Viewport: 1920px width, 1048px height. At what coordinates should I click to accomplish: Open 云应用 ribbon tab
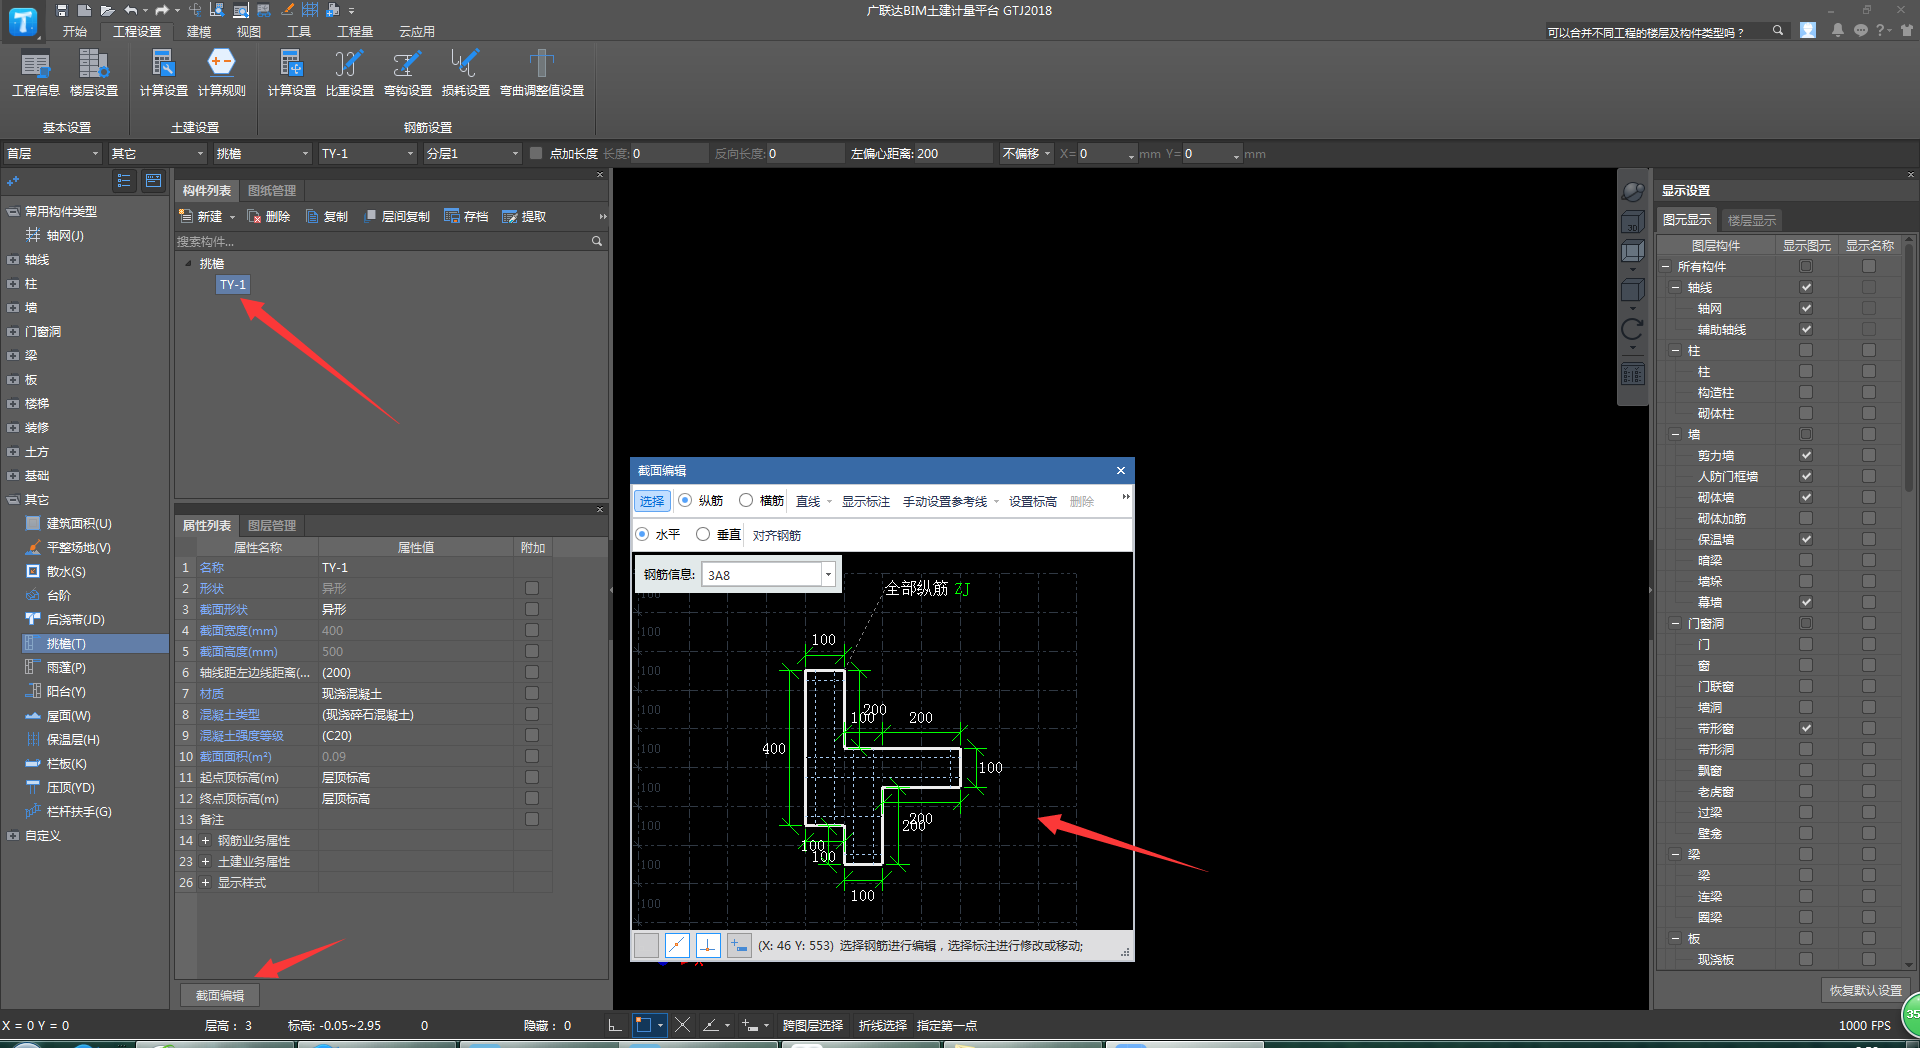point(417,31)
